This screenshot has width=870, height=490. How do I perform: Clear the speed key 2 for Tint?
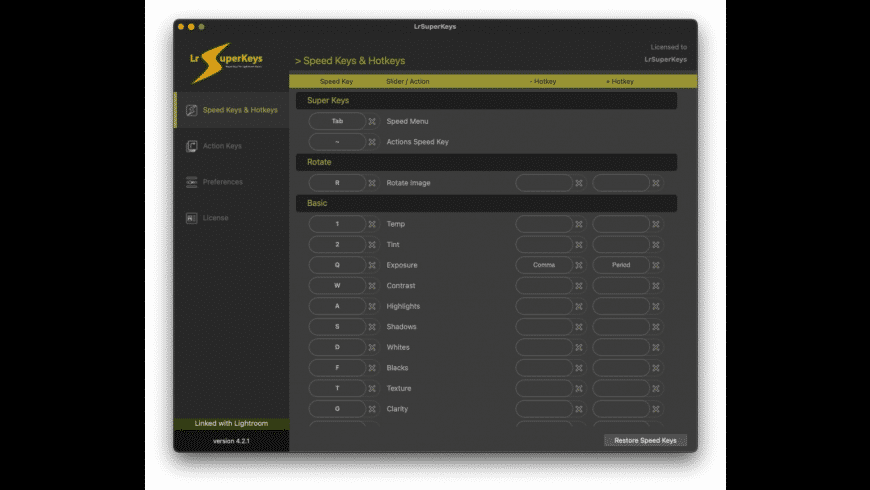372,245
